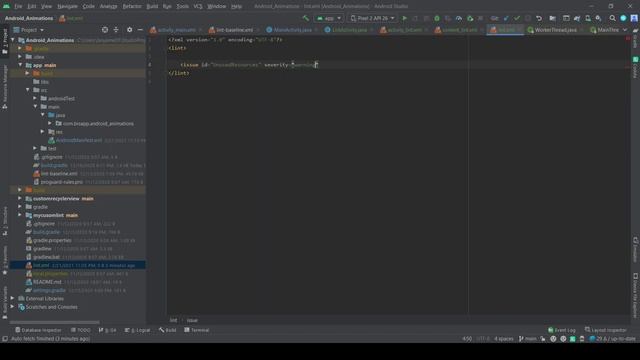Place cursor on the closing lint tag line

tap(179, 73)
